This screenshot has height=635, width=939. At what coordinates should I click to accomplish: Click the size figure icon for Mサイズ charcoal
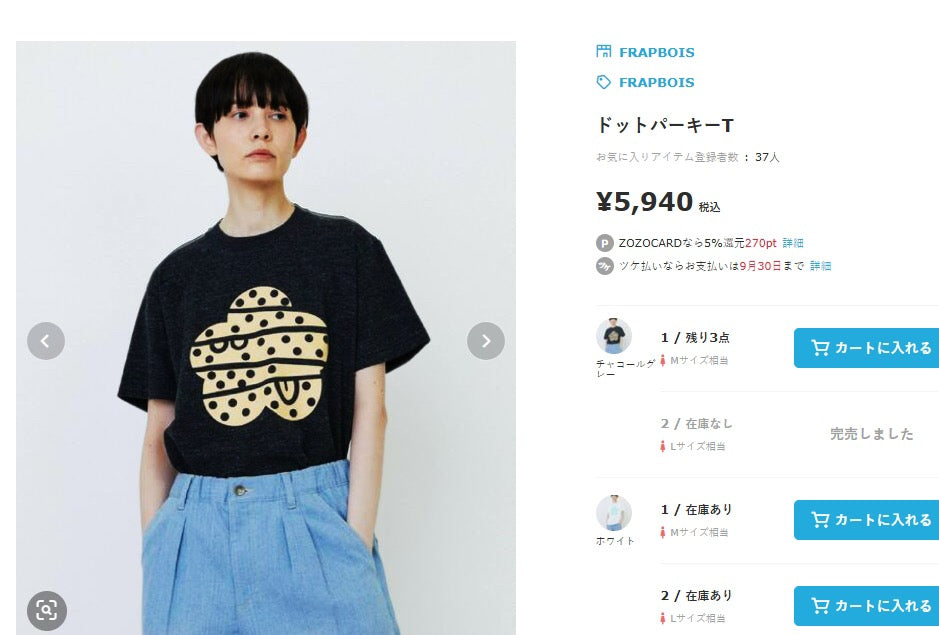pos(663,361)
